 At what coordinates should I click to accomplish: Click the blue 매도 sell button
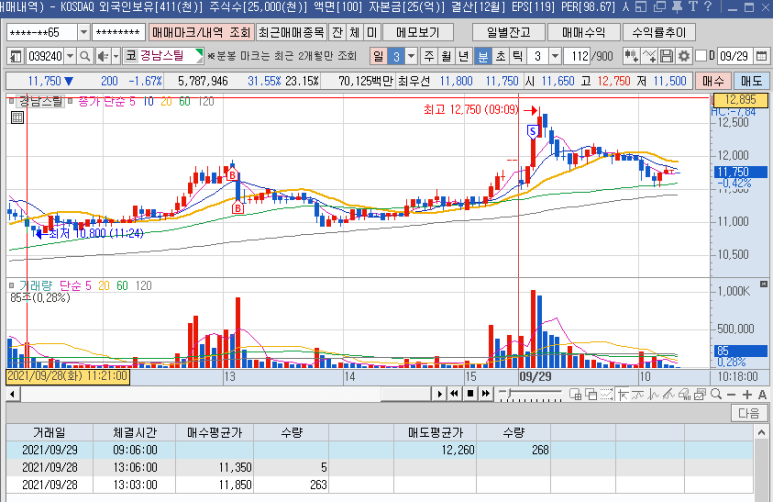(751, 81)
